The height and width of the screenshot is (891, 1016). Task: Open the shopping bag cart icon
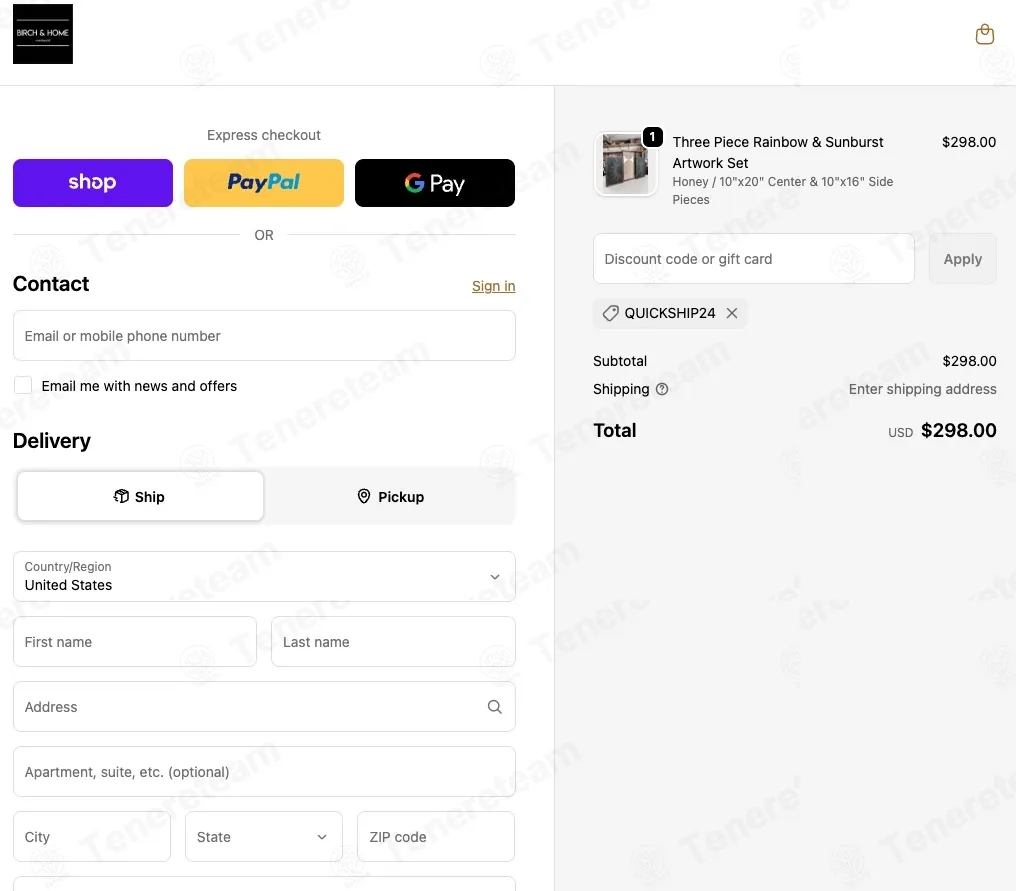[x=984, y=34]
